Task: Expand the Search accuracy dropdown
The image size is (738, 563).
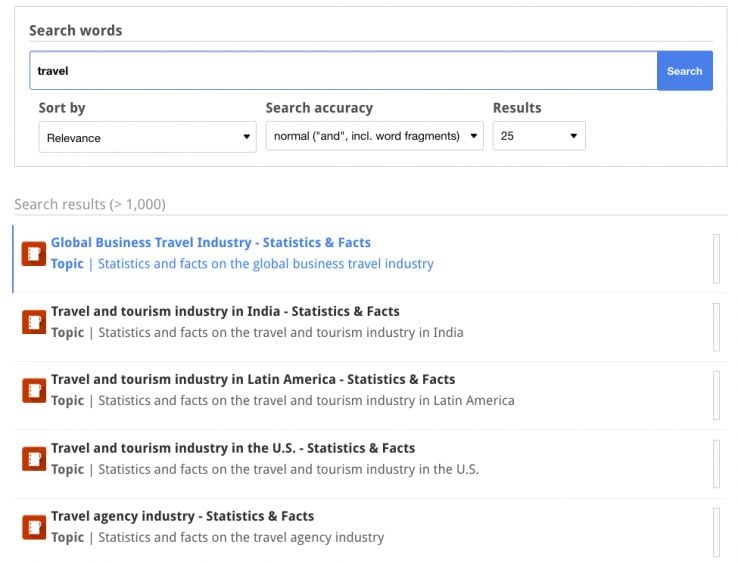Action: (374, 137)
